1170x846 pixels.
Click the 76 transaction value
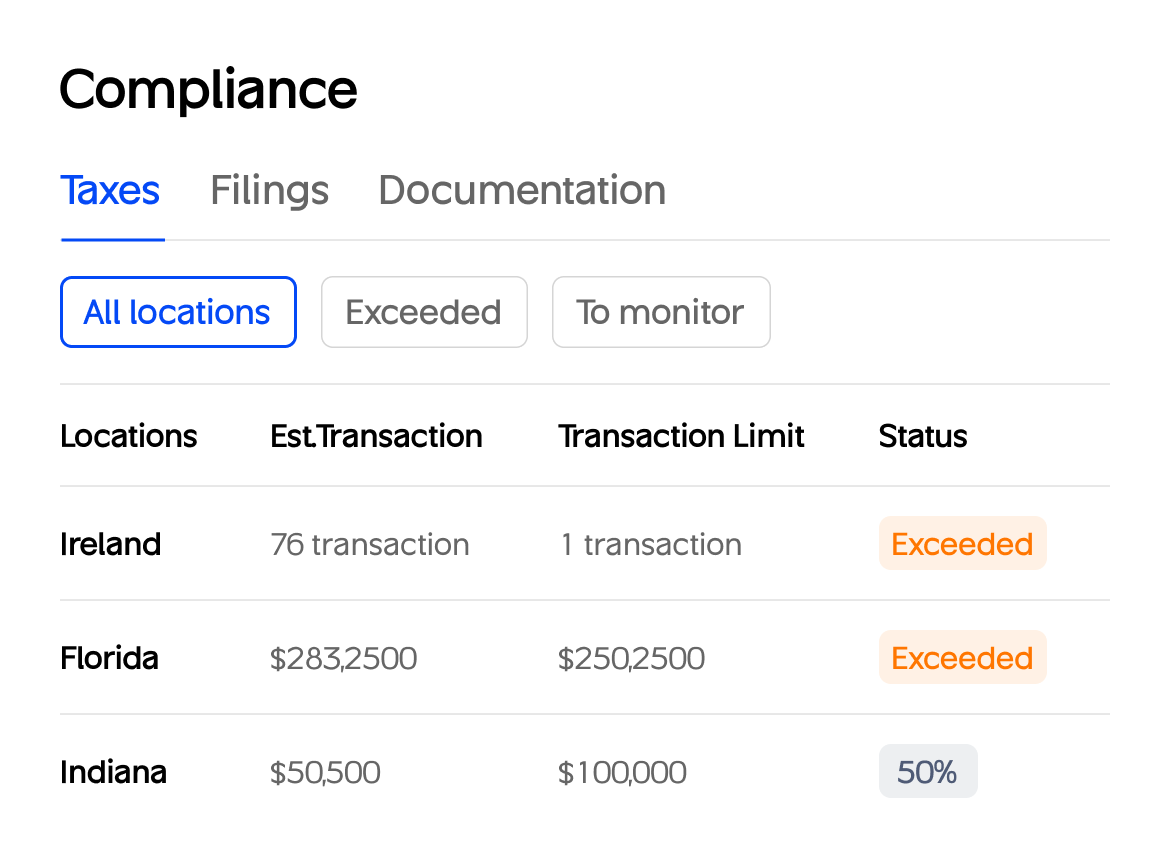point(370,545)
